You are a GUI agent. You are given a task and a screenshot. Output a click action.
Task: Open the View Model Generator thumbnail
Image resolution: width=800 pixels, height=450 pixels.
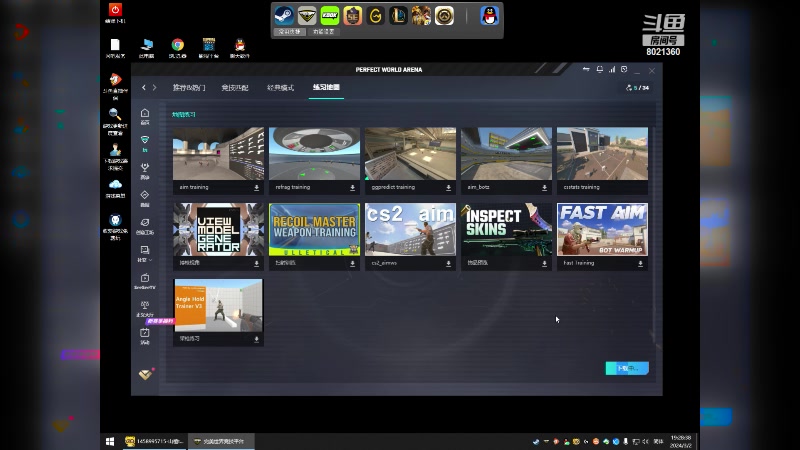[x=218, y=230]
